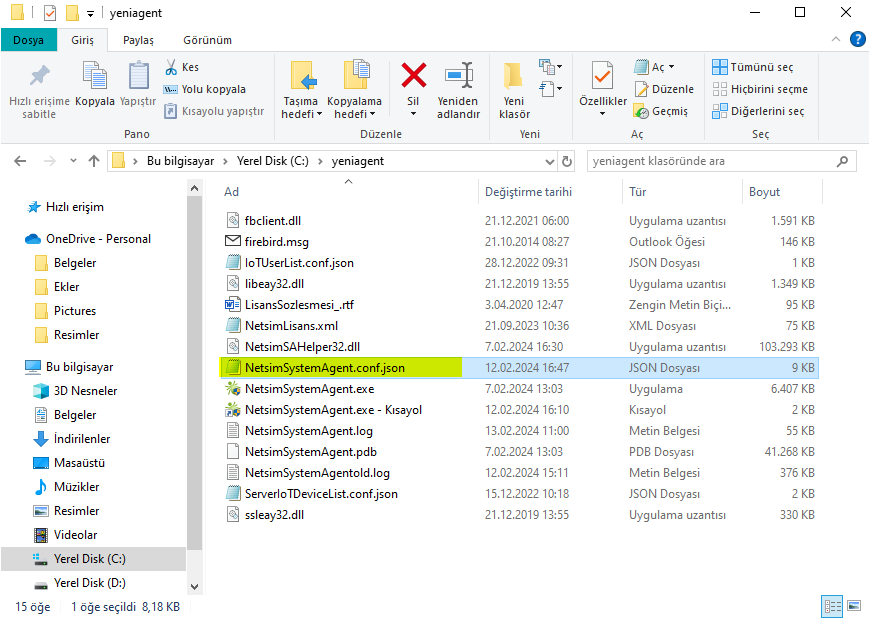869x618 pixels.
Task: Pin to Quick Access (Hızlı erişime sabitle)
Action: 39,91
